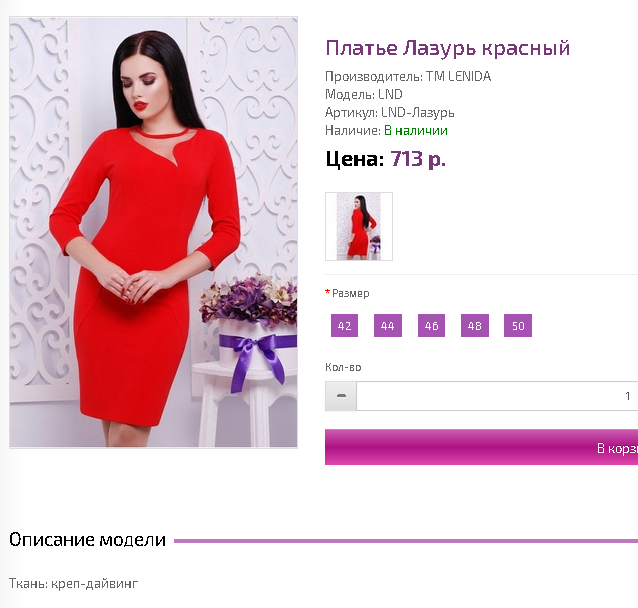The width and height of the screenshot is (638, 608).
Task: Choose size 50
Action: click(x=518, y=326)
